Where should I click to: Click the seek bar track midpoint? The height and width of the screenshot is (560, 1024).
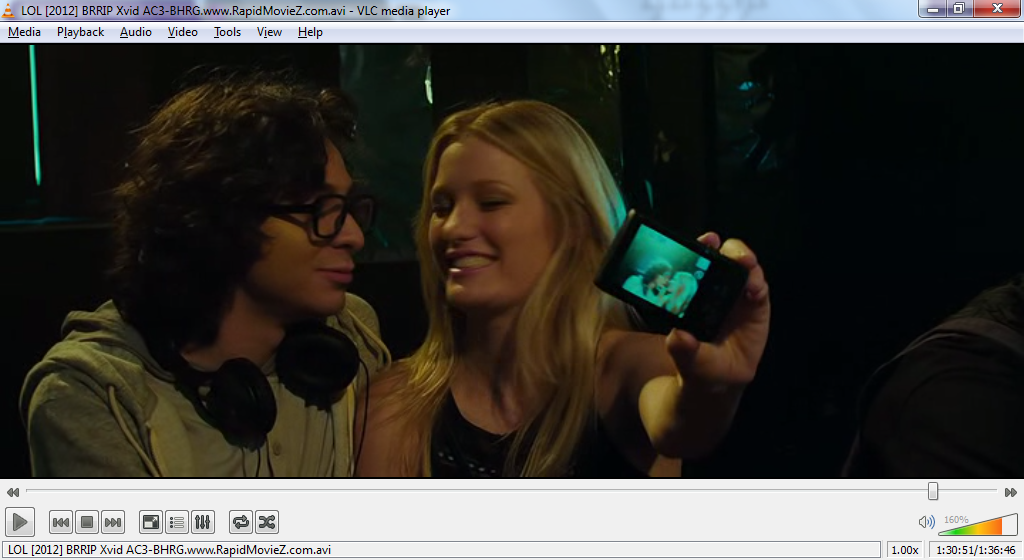coord(511,491)
